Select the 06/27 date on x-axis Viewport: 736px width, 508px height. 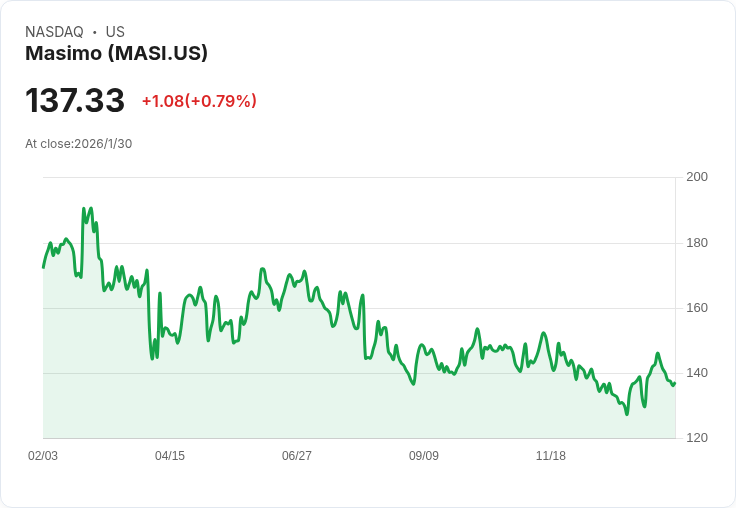[297, 456]
